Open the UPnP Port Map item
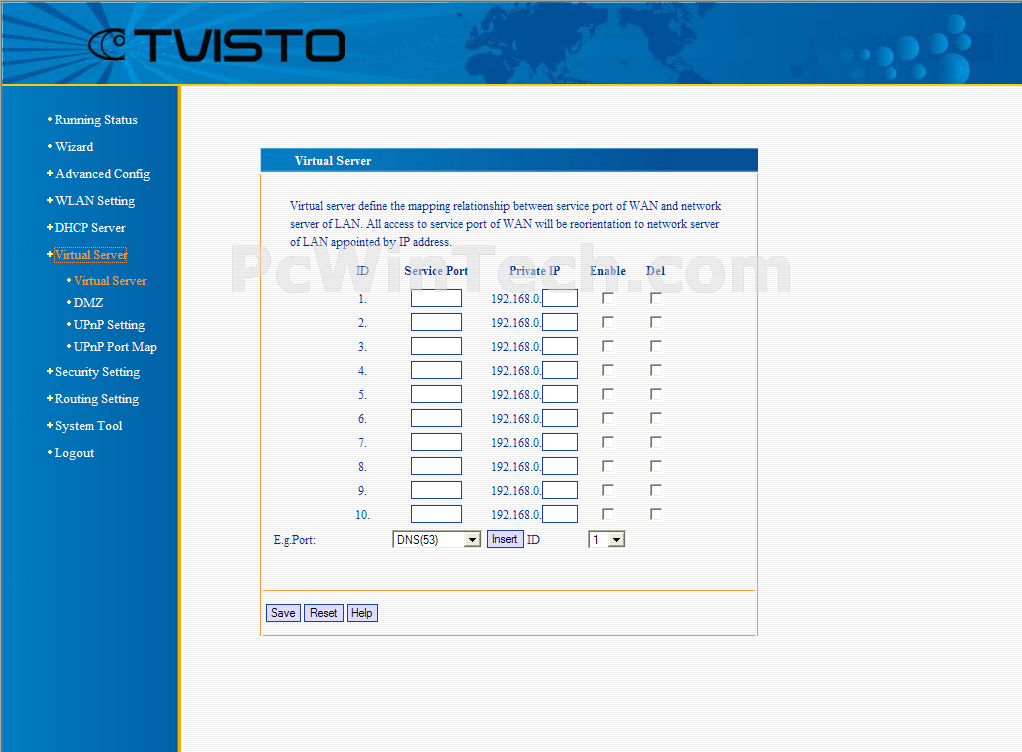The image size is (1022, 752). coord(115,347)
